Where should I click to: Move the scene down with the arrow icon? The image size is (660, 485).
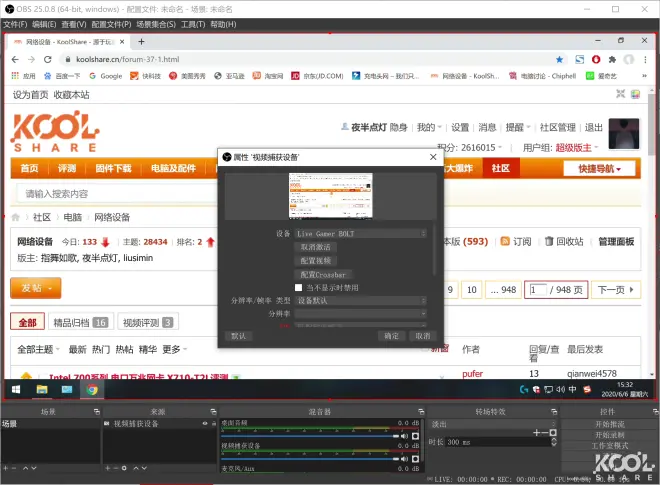pyautogui.click(x=34, y=468)
